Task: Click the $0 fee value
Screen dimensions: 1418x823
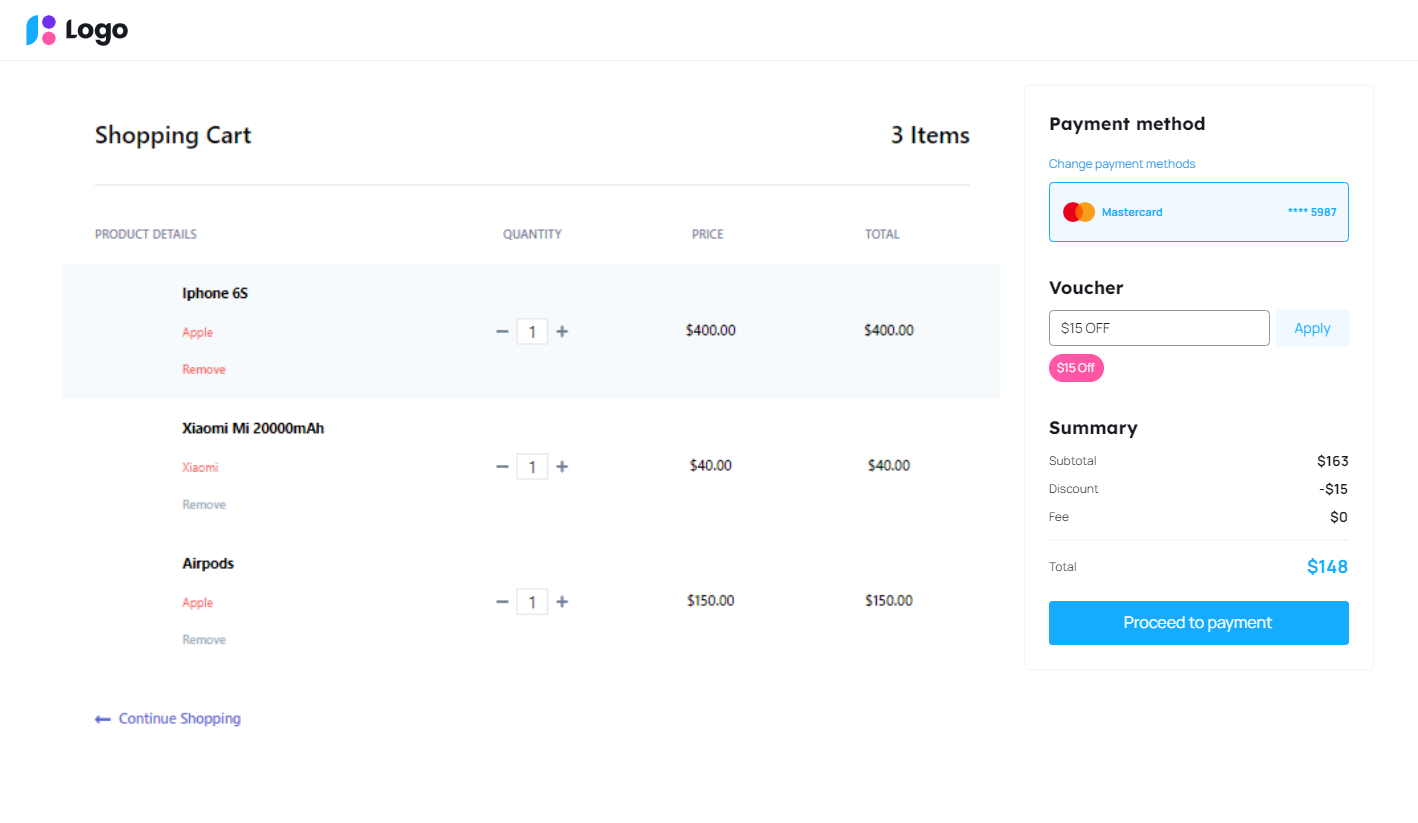Action: point(1339,517)
